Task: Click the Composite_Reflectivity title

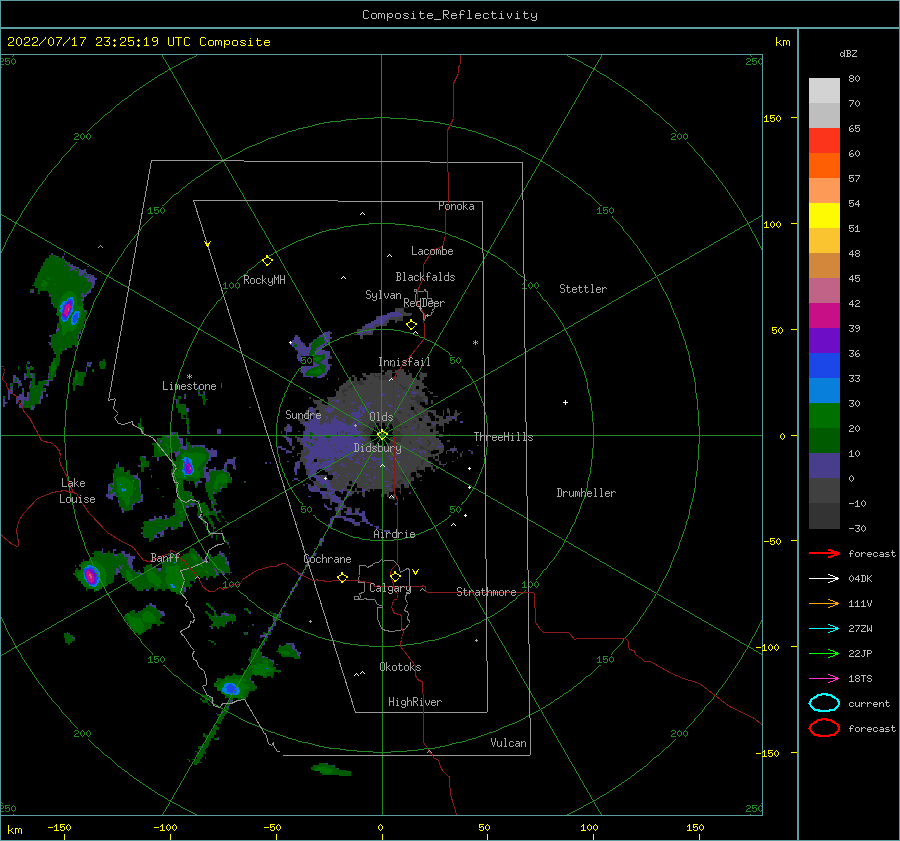Action: pyautogui.click(x=450, y=15)
